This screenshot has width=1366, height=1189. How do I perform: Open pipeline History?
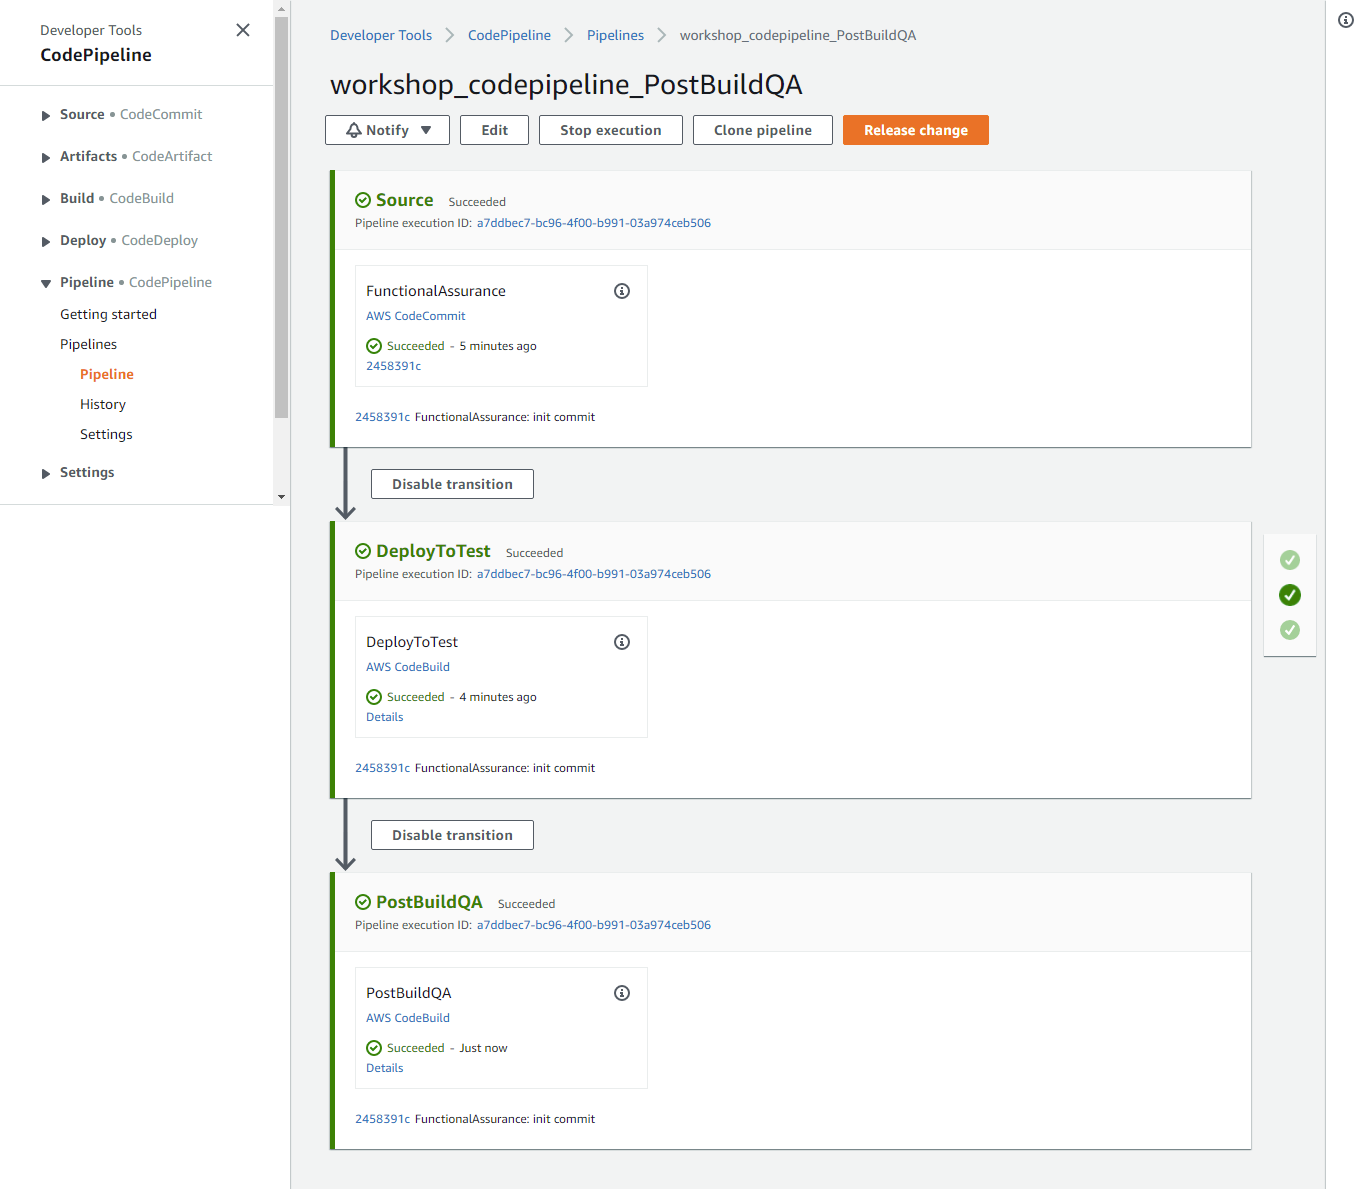pos(103,404)
